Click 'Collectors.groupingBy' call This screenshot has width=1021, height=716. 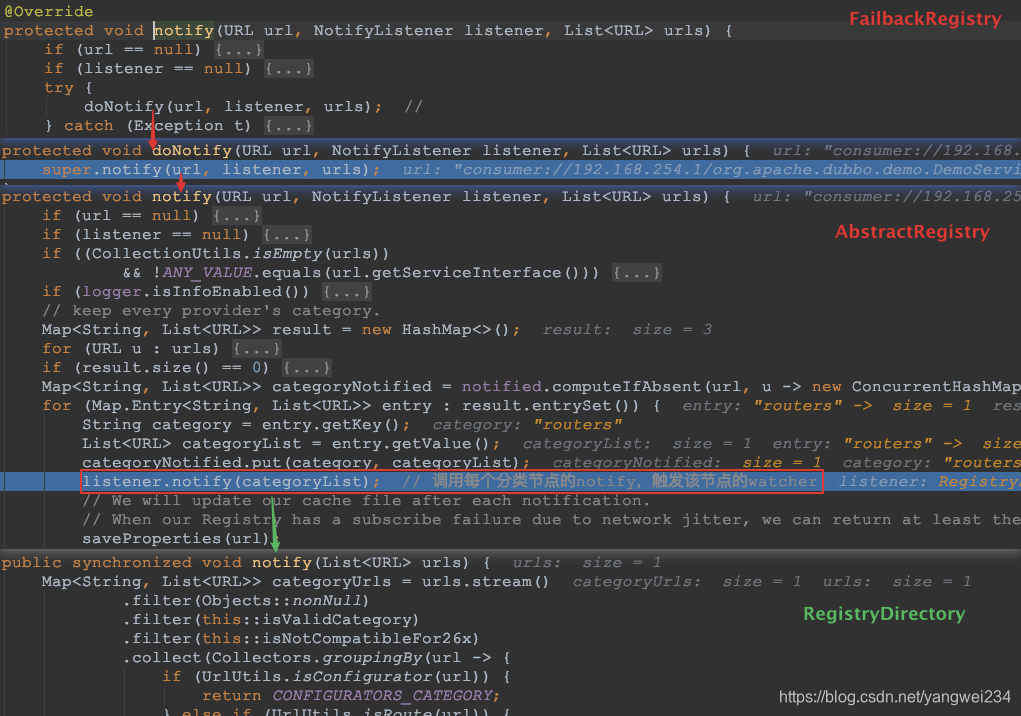pos(315,657)
